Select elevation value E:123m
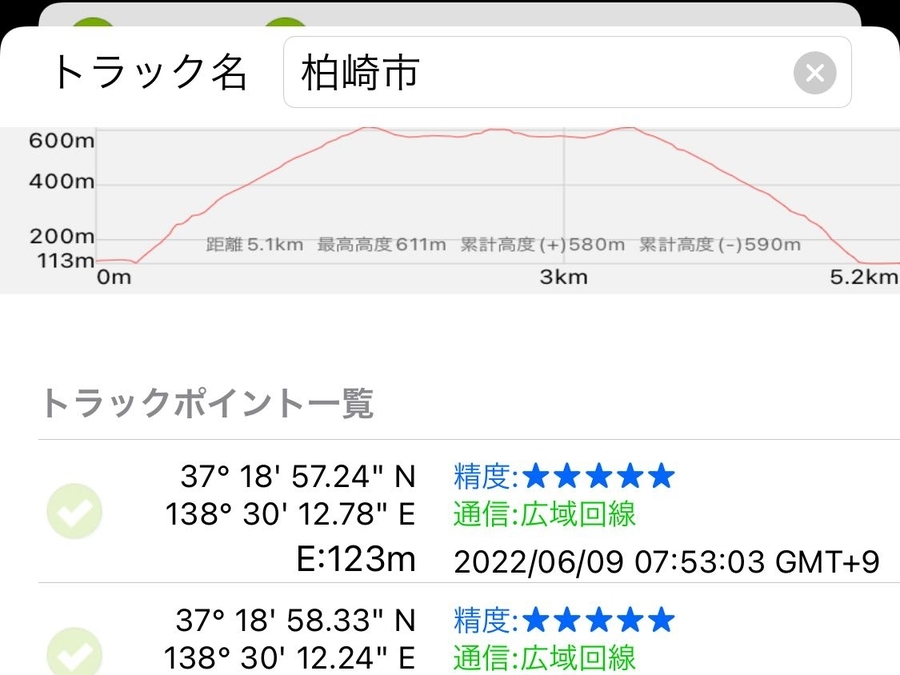The image size is (900, 675). point(355,559)
